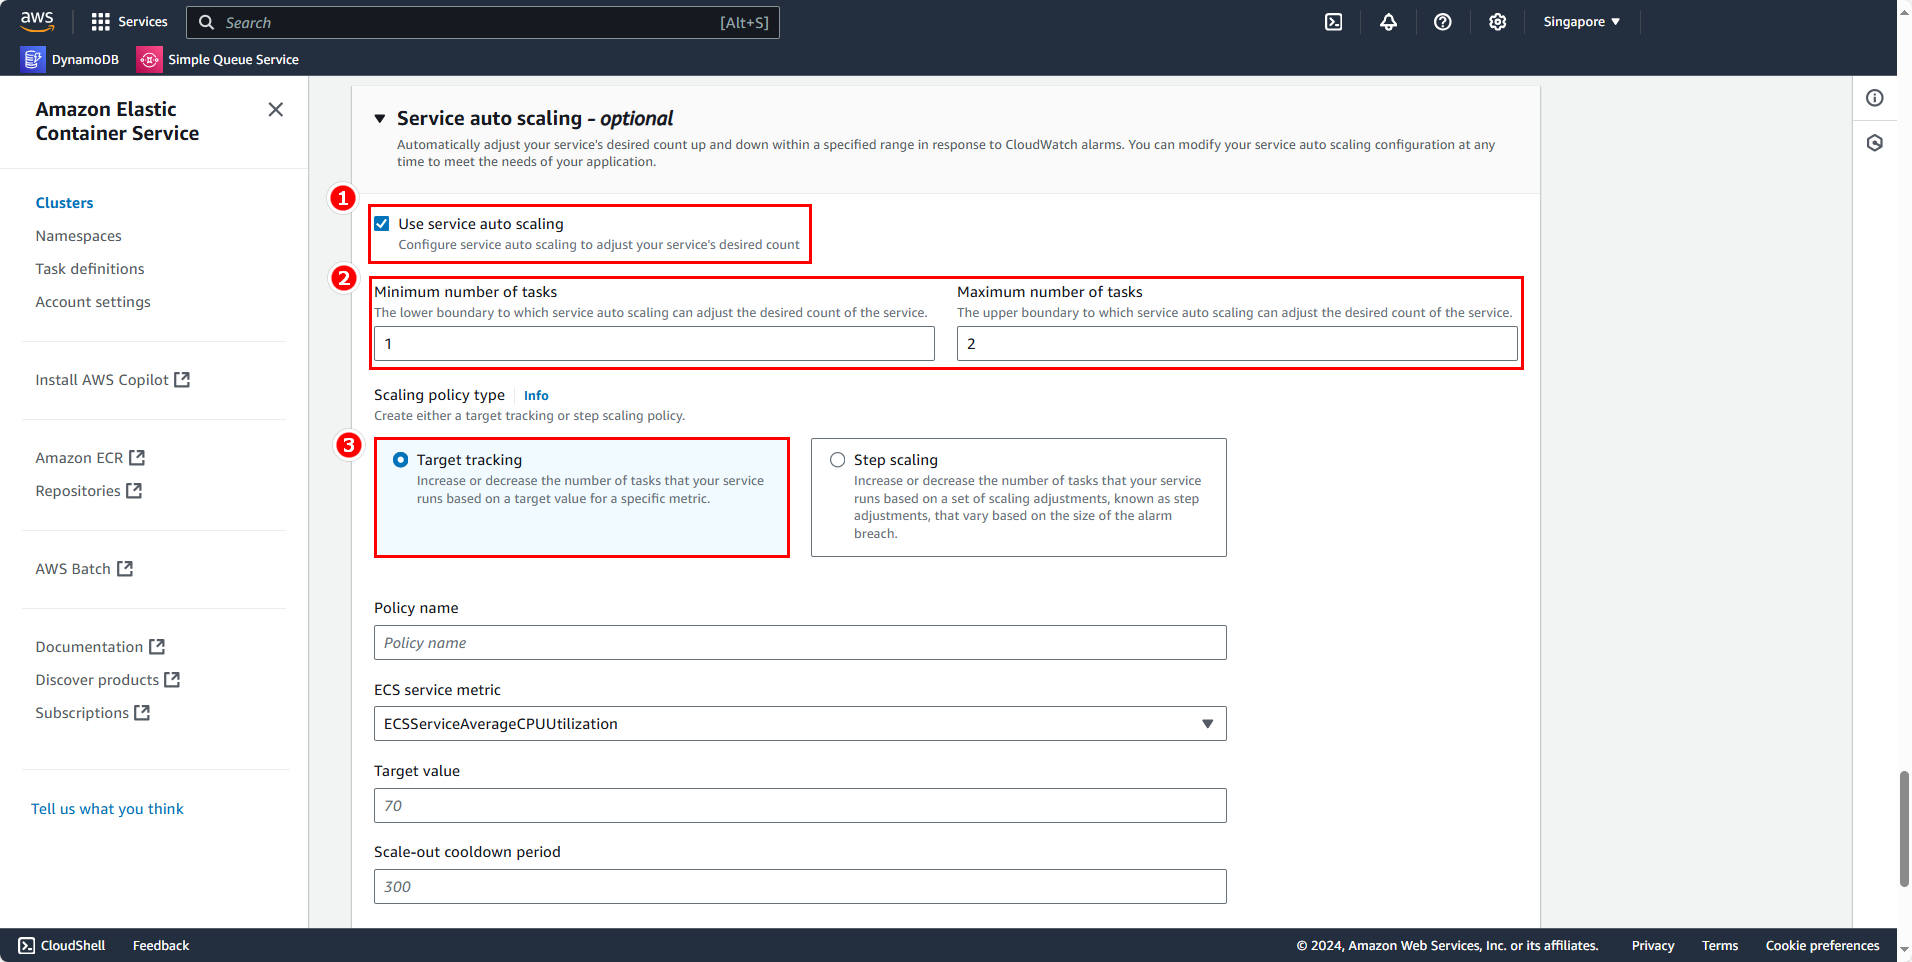
Task: Go to Namespaces in the sidebar
Action: coord(79,236)
